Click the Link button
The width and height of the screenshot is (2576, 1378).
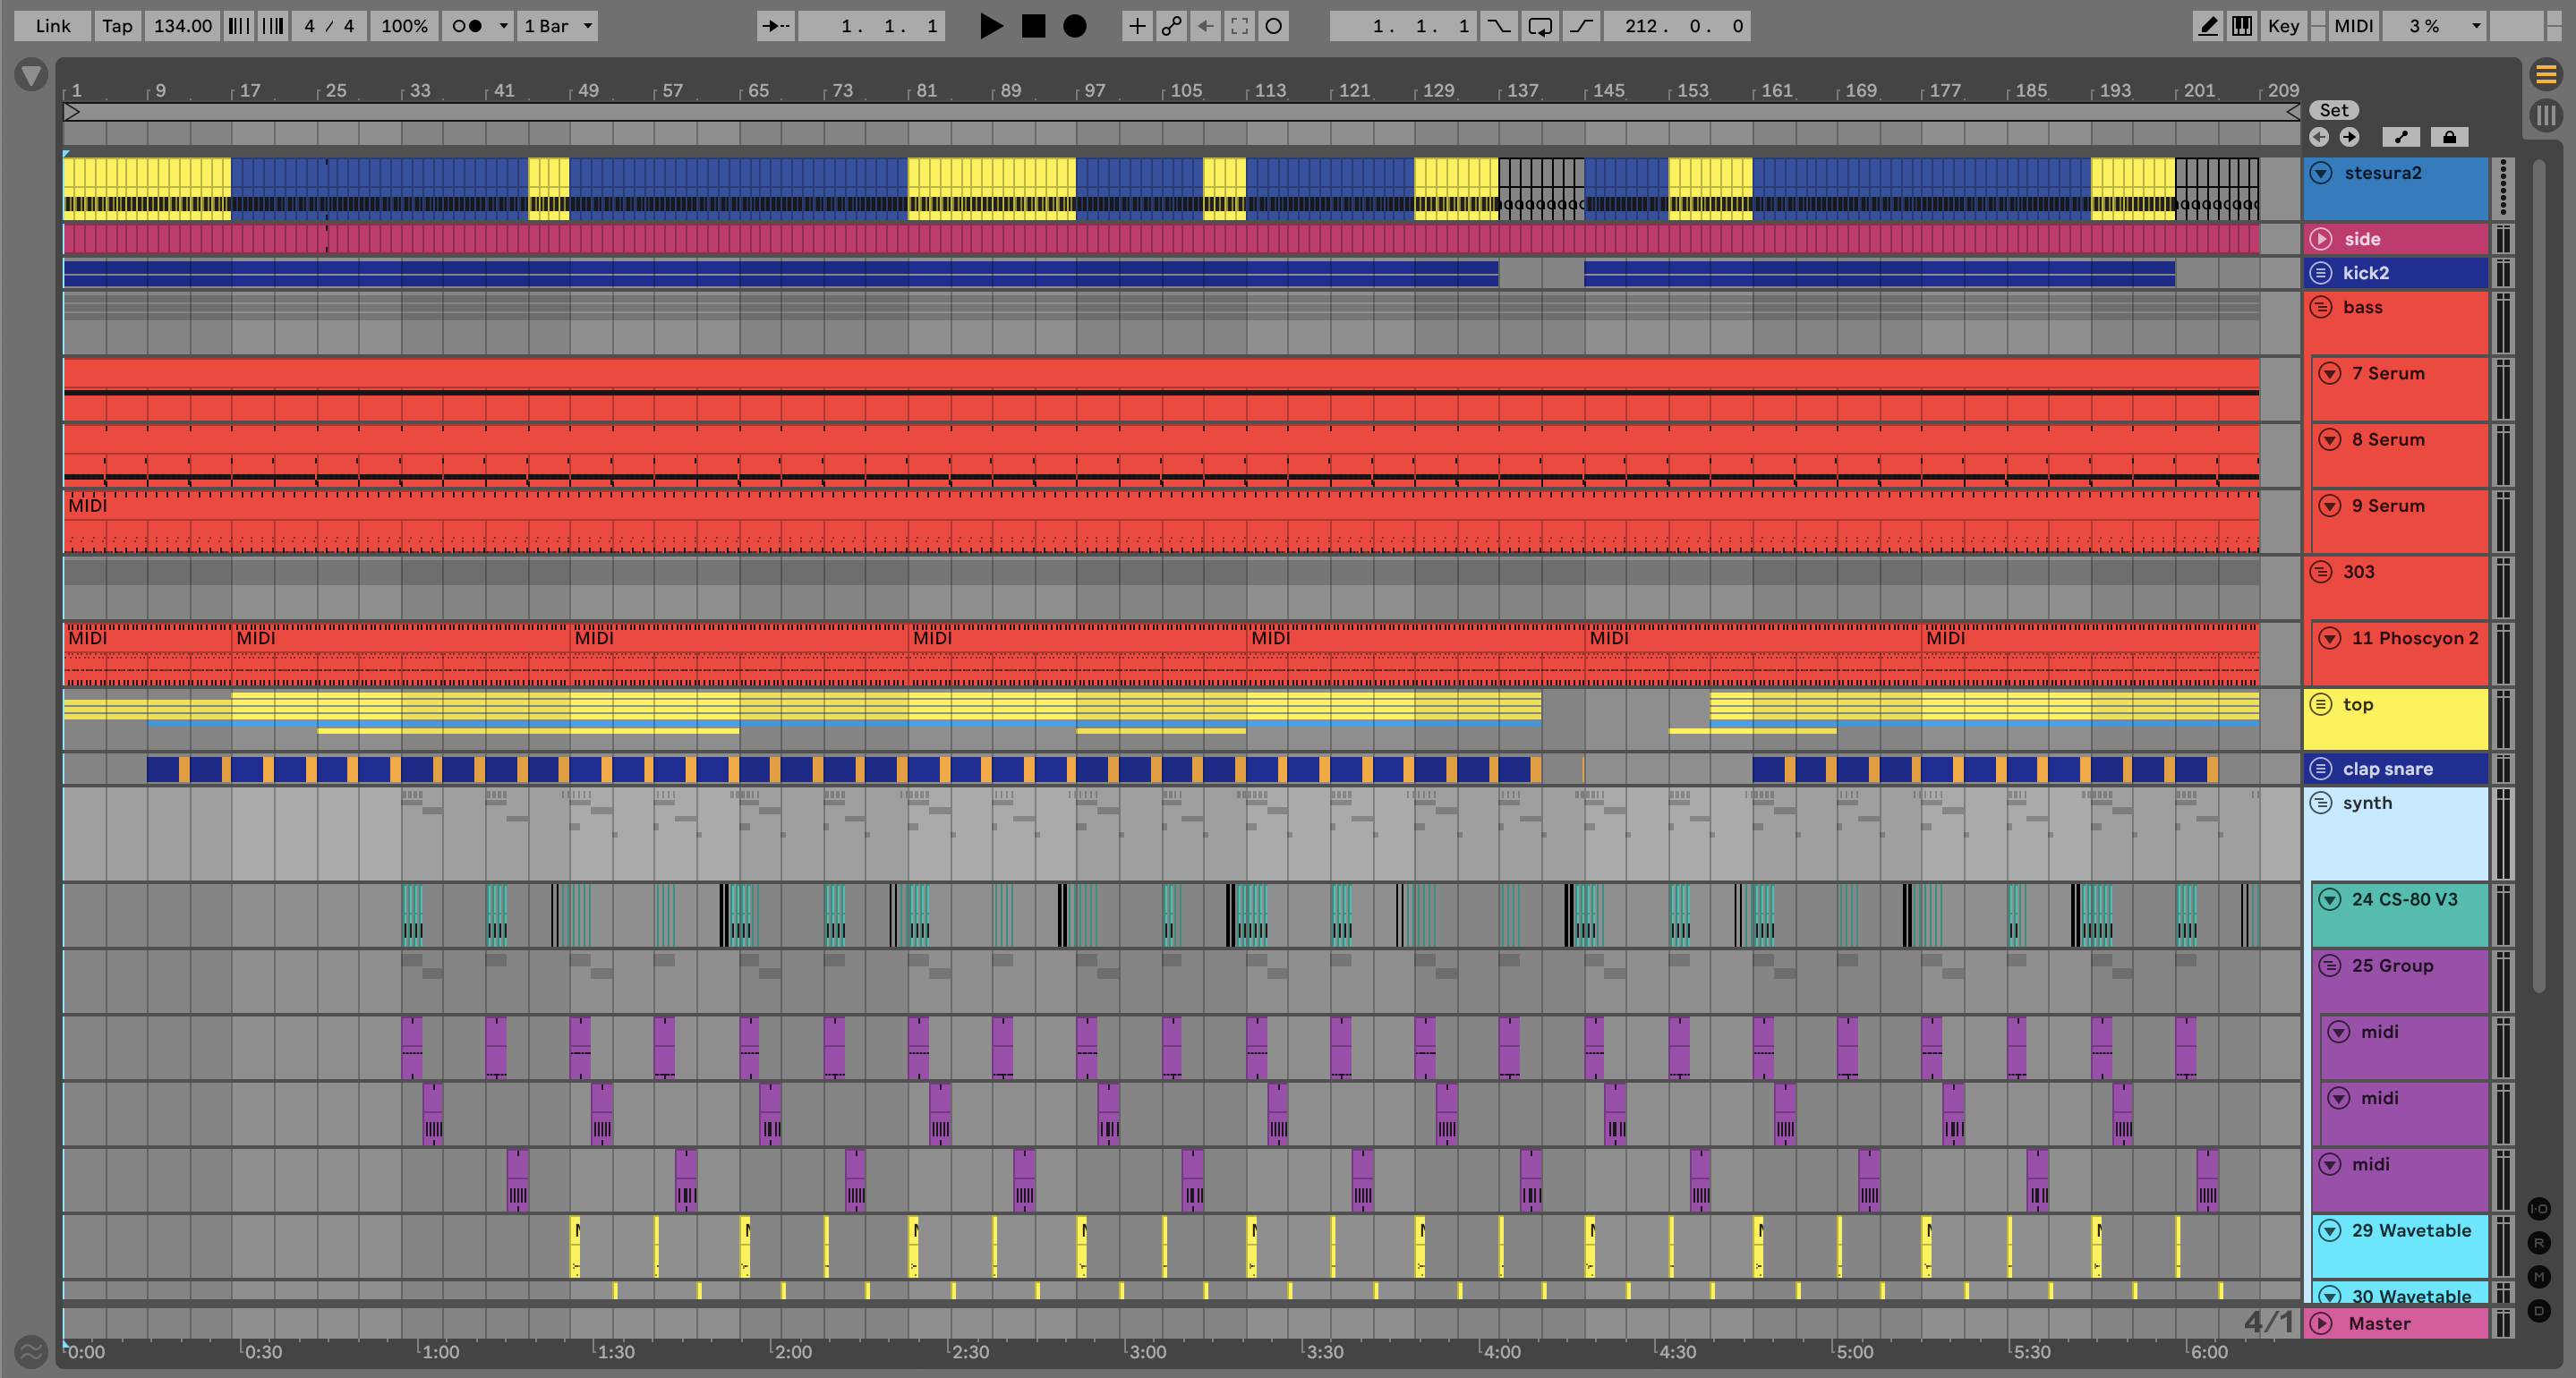pos(53,26)
